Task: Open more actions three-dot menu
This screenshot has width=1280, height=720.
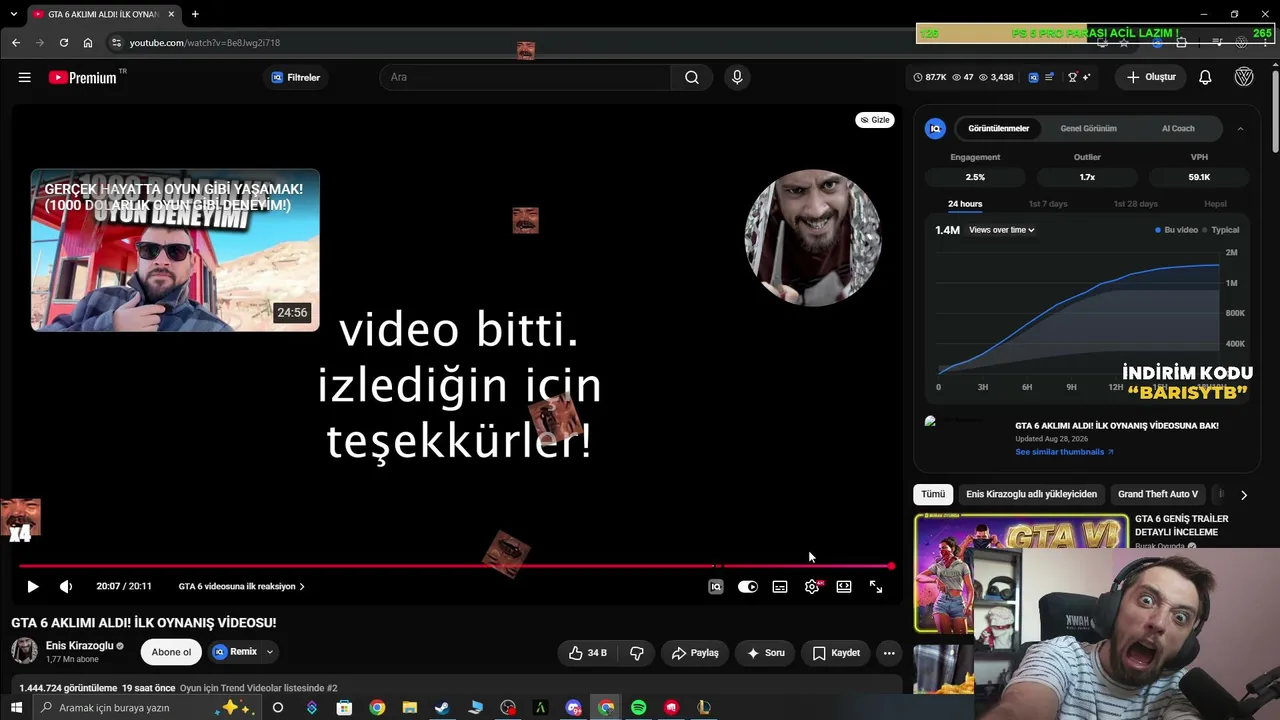Action: click(x=888, y=653)
